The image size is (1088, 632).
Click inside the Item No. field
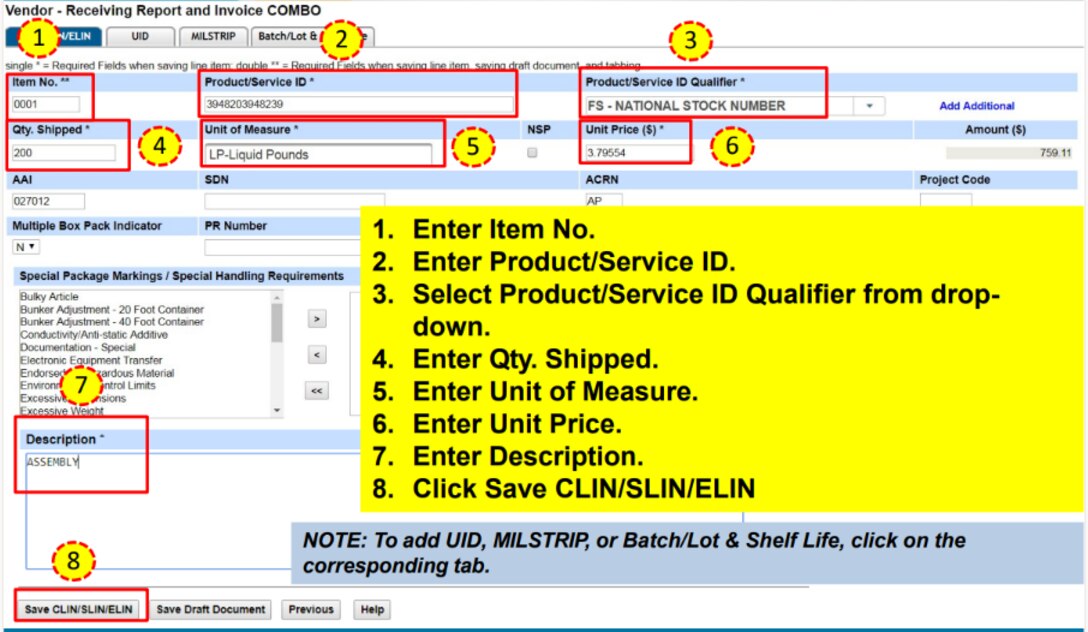point(45,101)
